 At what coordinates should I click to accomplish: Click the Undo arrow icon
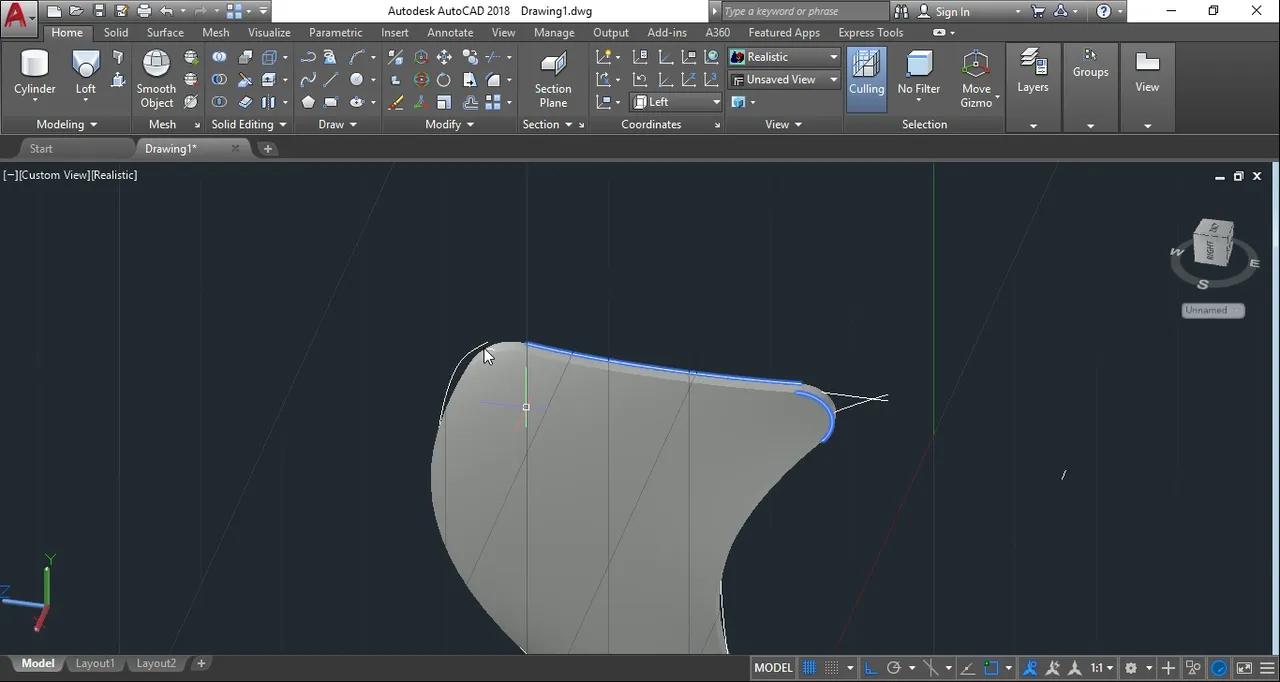166,11
